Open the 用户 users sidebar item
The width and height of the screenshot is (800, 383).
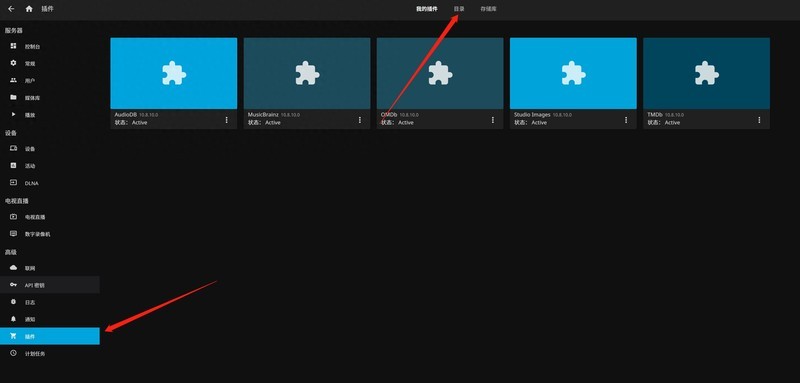pos(50,81)
